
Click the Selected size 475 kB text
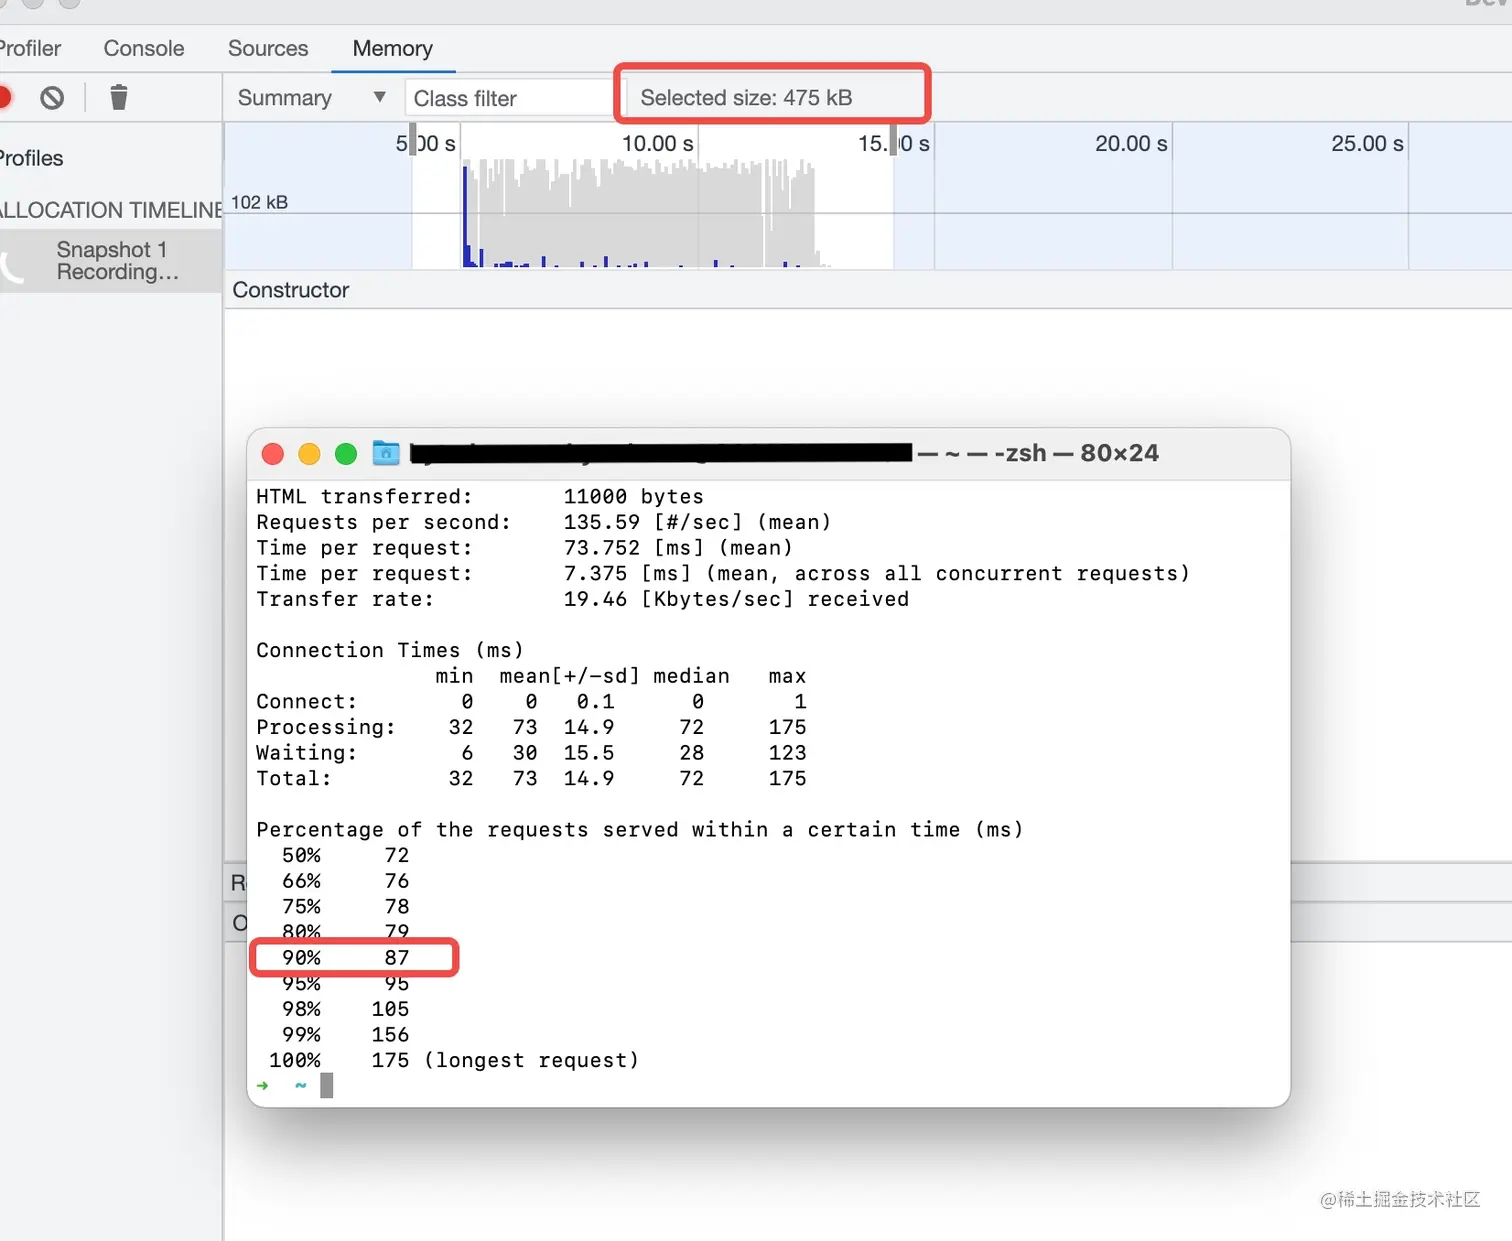point(746,97)
